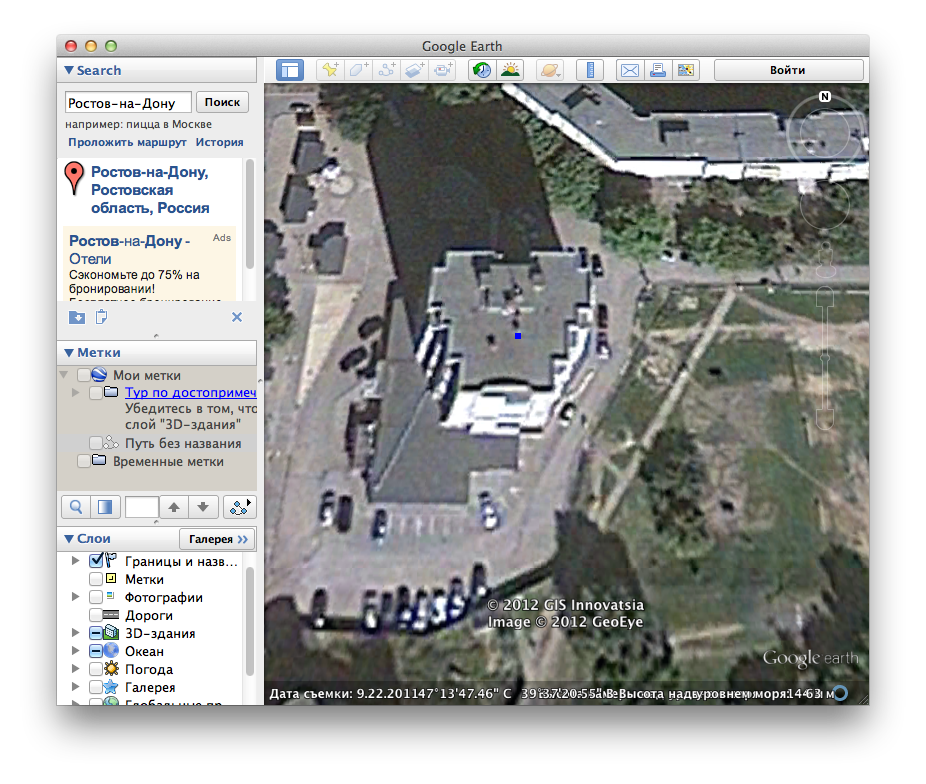The image size is (926, 784).
Task: Open the Тур по достопримечательностям link
Action: (191, 393)
